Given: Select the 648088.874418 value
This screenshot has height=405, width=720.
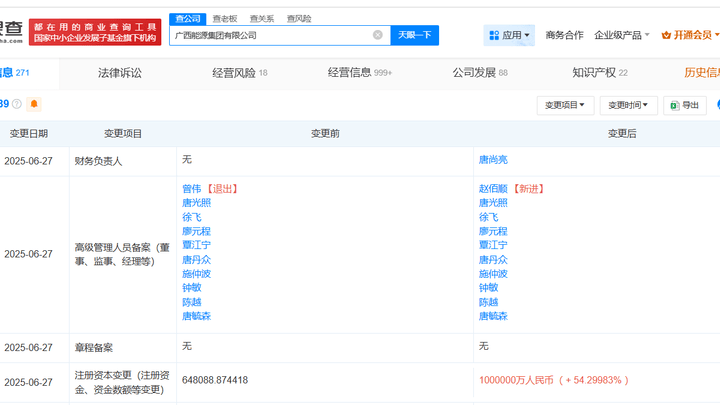Looking at the screenshot, I should [215, 380].
